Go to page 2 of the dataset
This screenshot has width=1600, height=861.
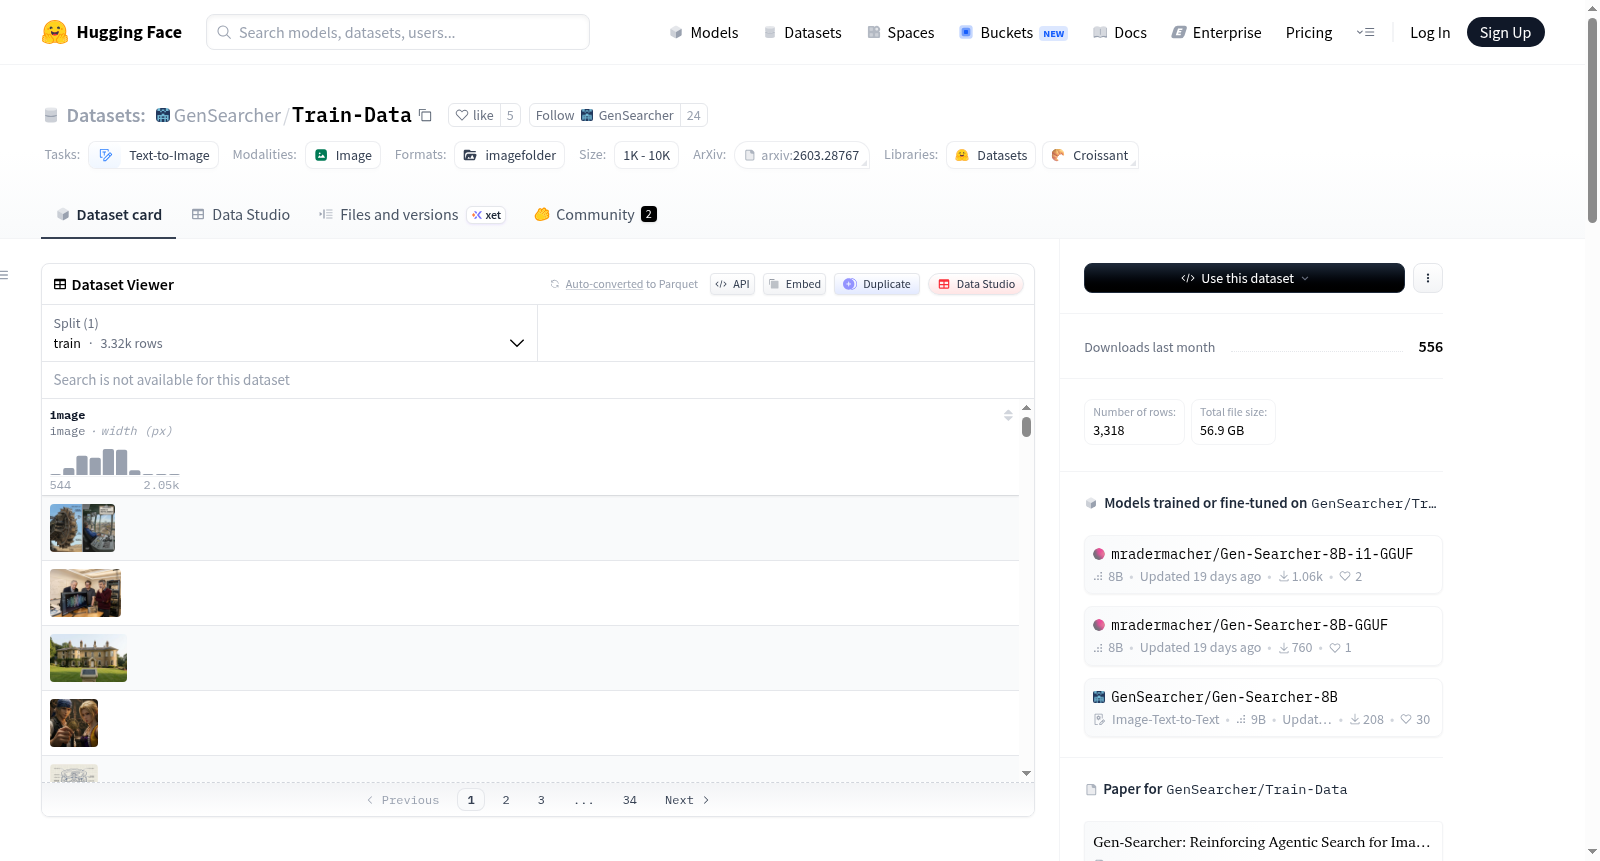pos(506,800)
